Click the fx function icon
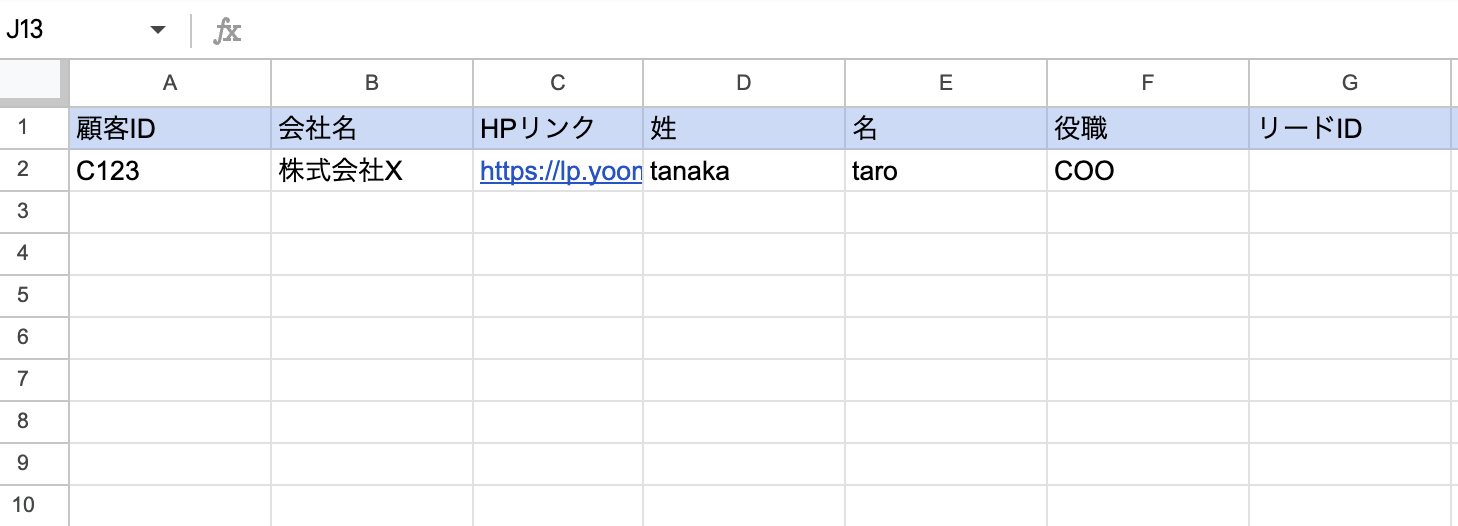 pos(227,31)
